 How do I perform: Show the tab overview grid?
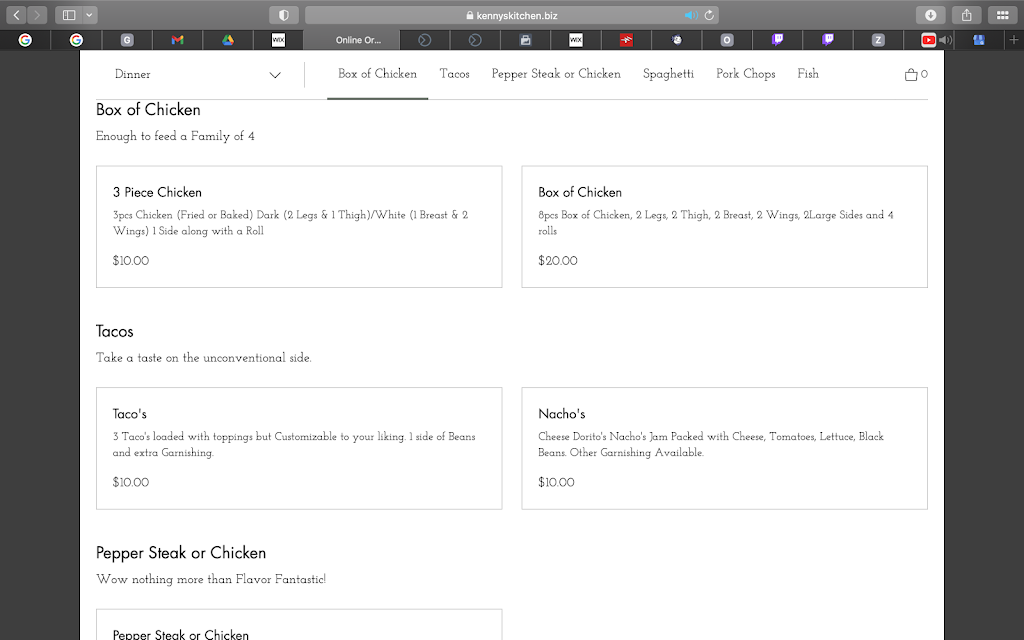point(1001,15)
